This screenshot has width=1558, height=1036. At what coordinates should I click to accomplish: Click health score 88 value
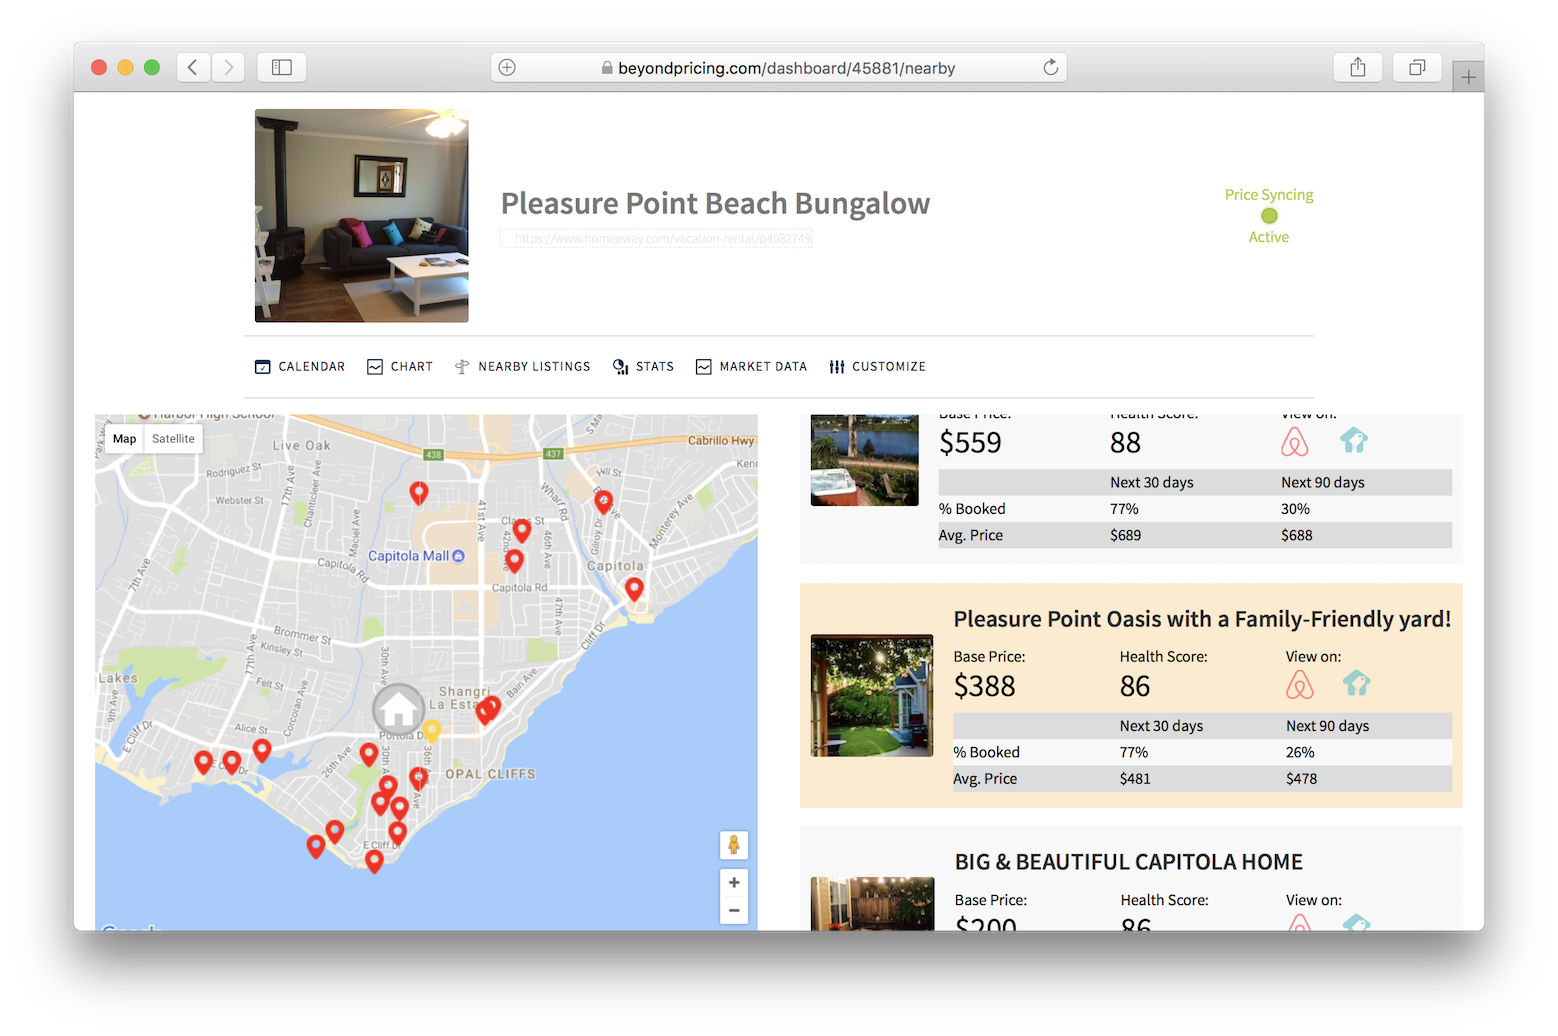pos(1125,442)
